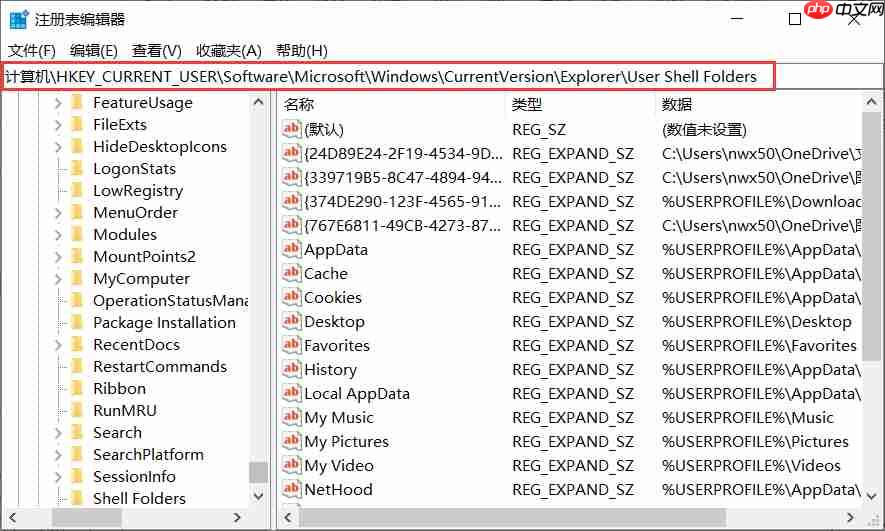885x531 pixels.
Task: Click the string icon of Local AppData value
Action: 291,393
